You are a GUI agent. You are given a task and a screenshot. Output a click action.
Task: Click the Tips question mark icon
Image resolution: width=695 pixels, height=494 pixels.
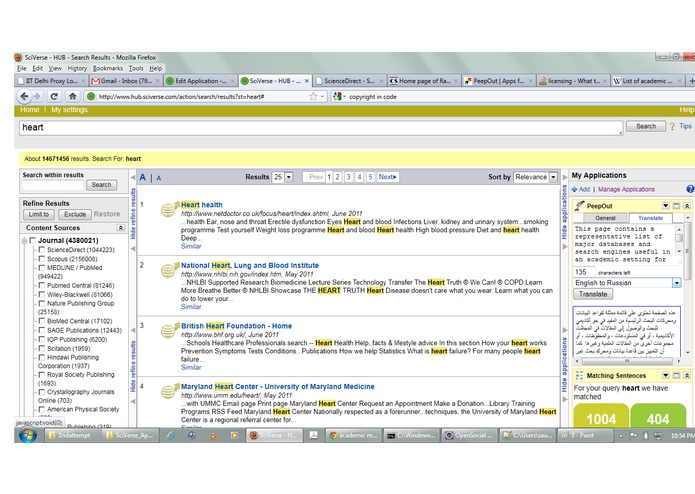(672, 126)
